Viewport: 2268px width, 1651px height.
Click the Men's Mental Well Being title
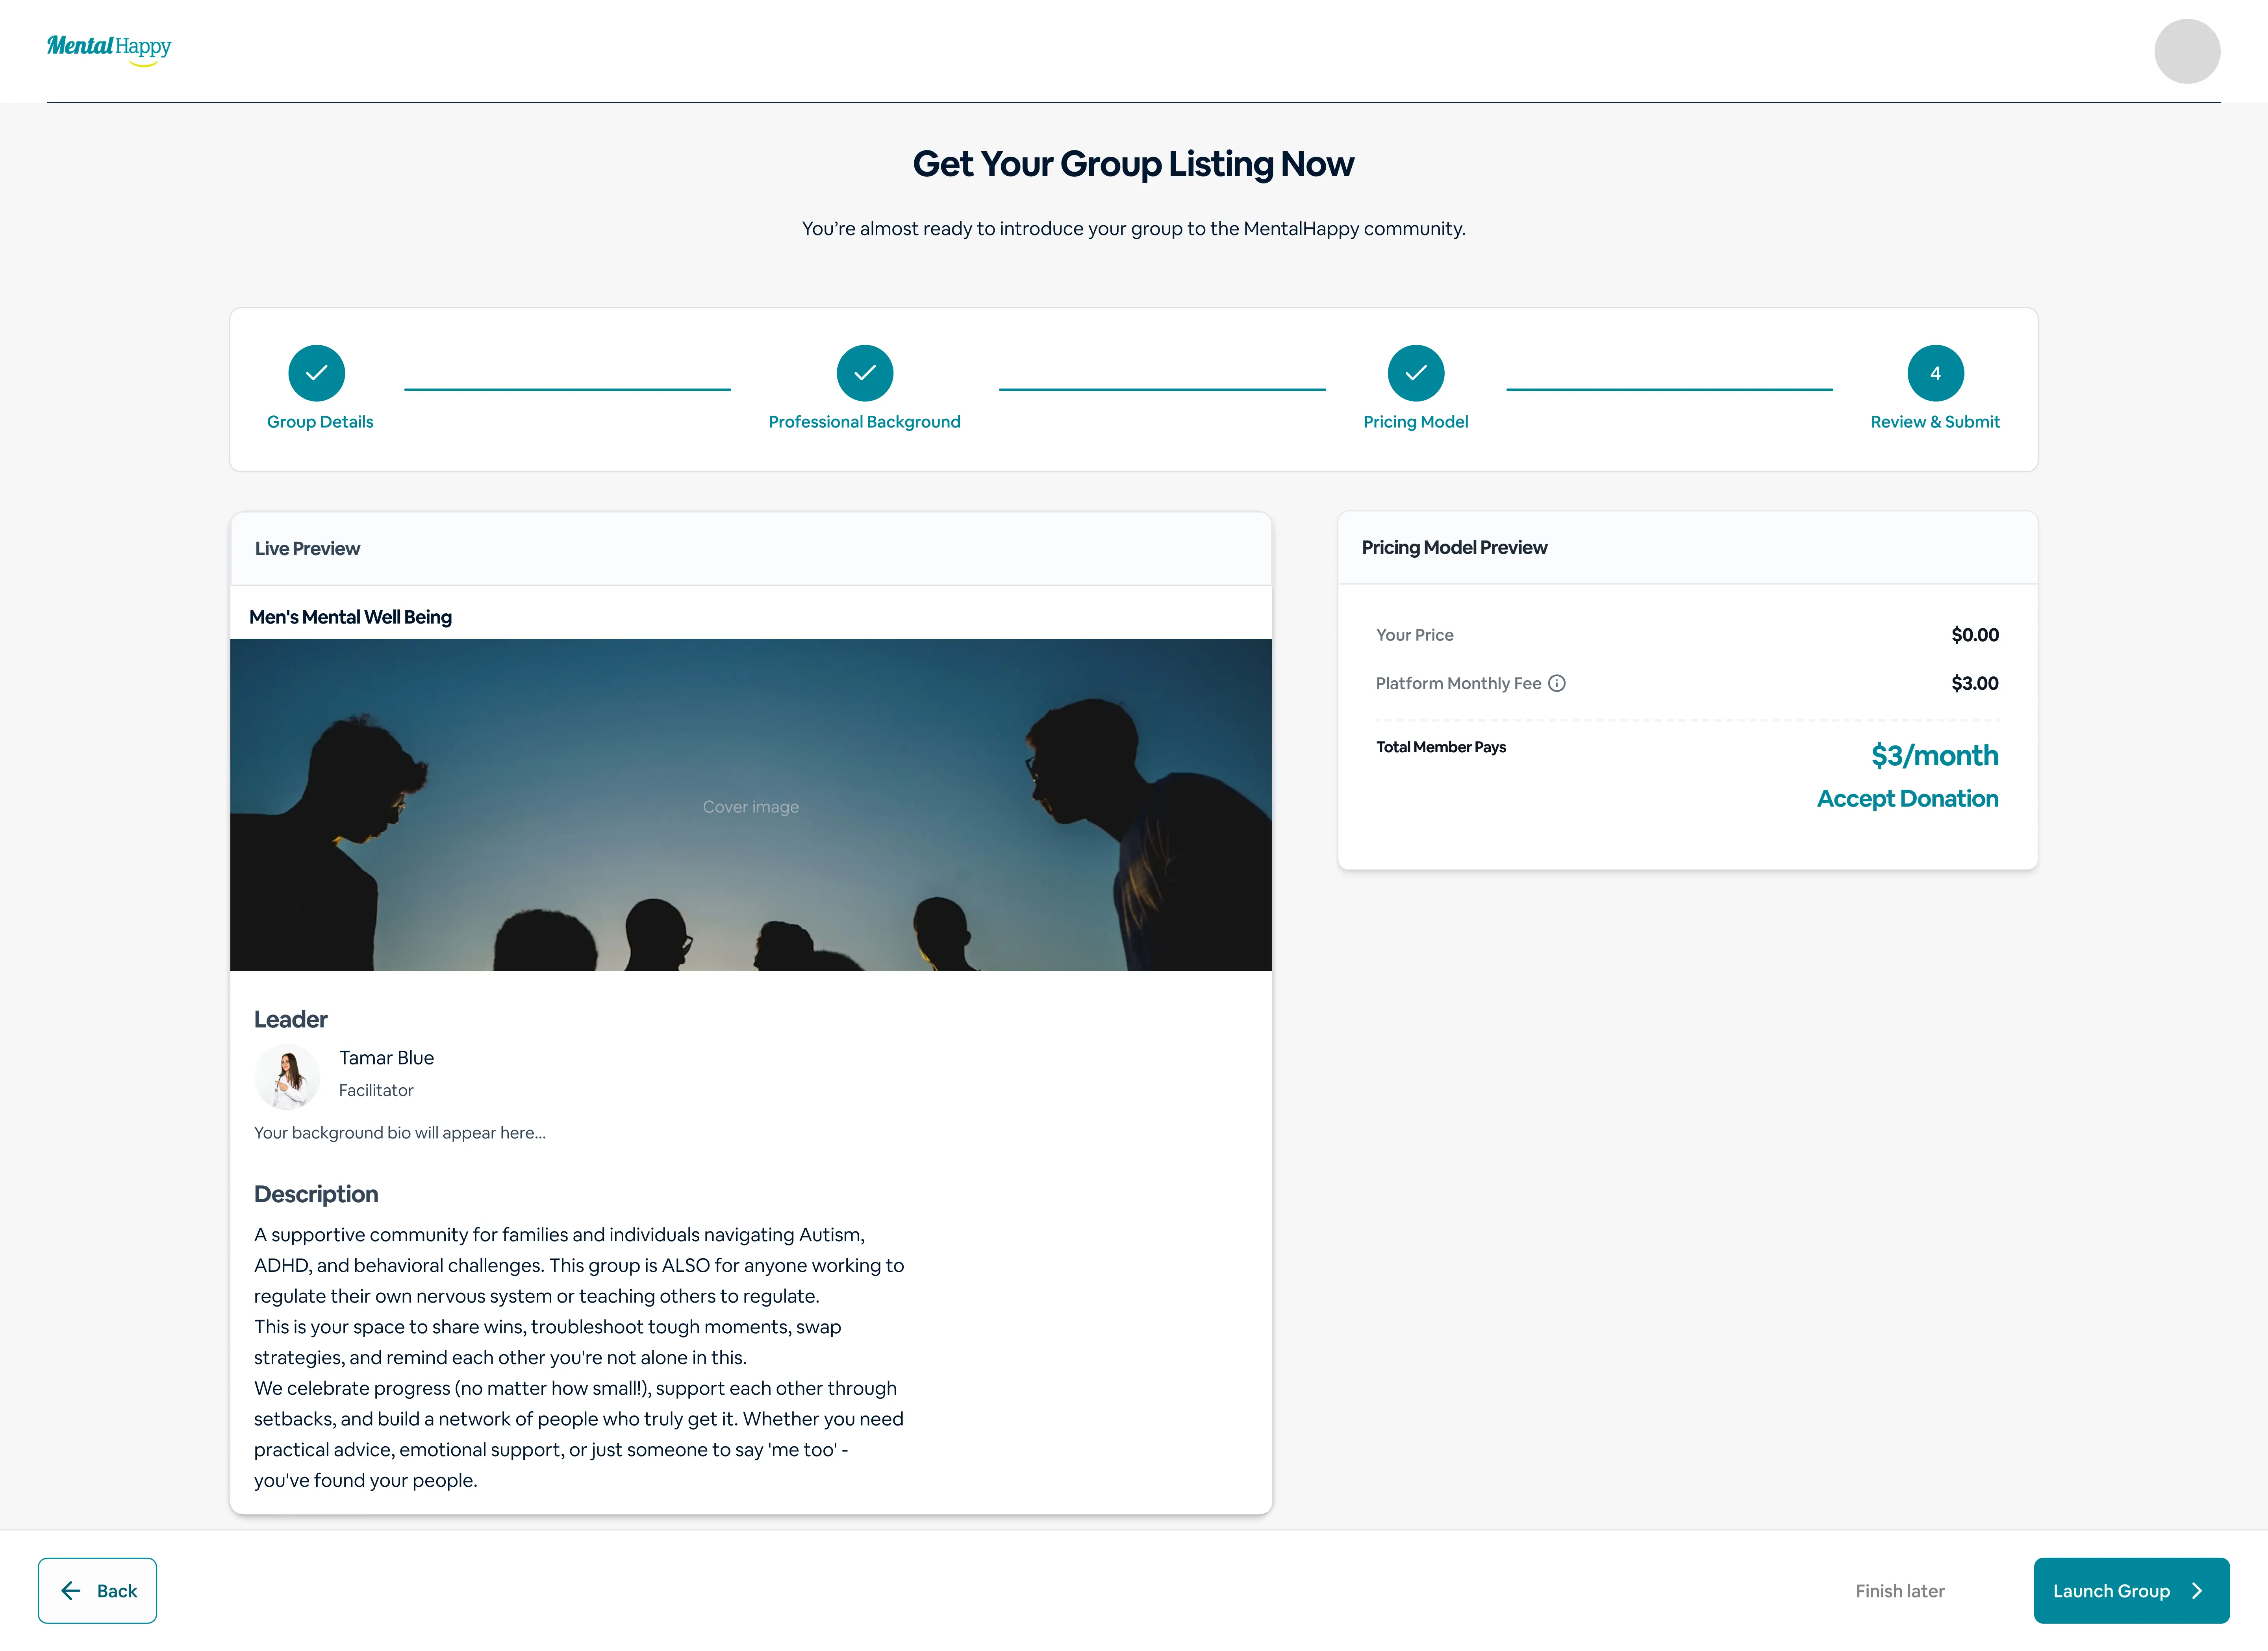350,617
